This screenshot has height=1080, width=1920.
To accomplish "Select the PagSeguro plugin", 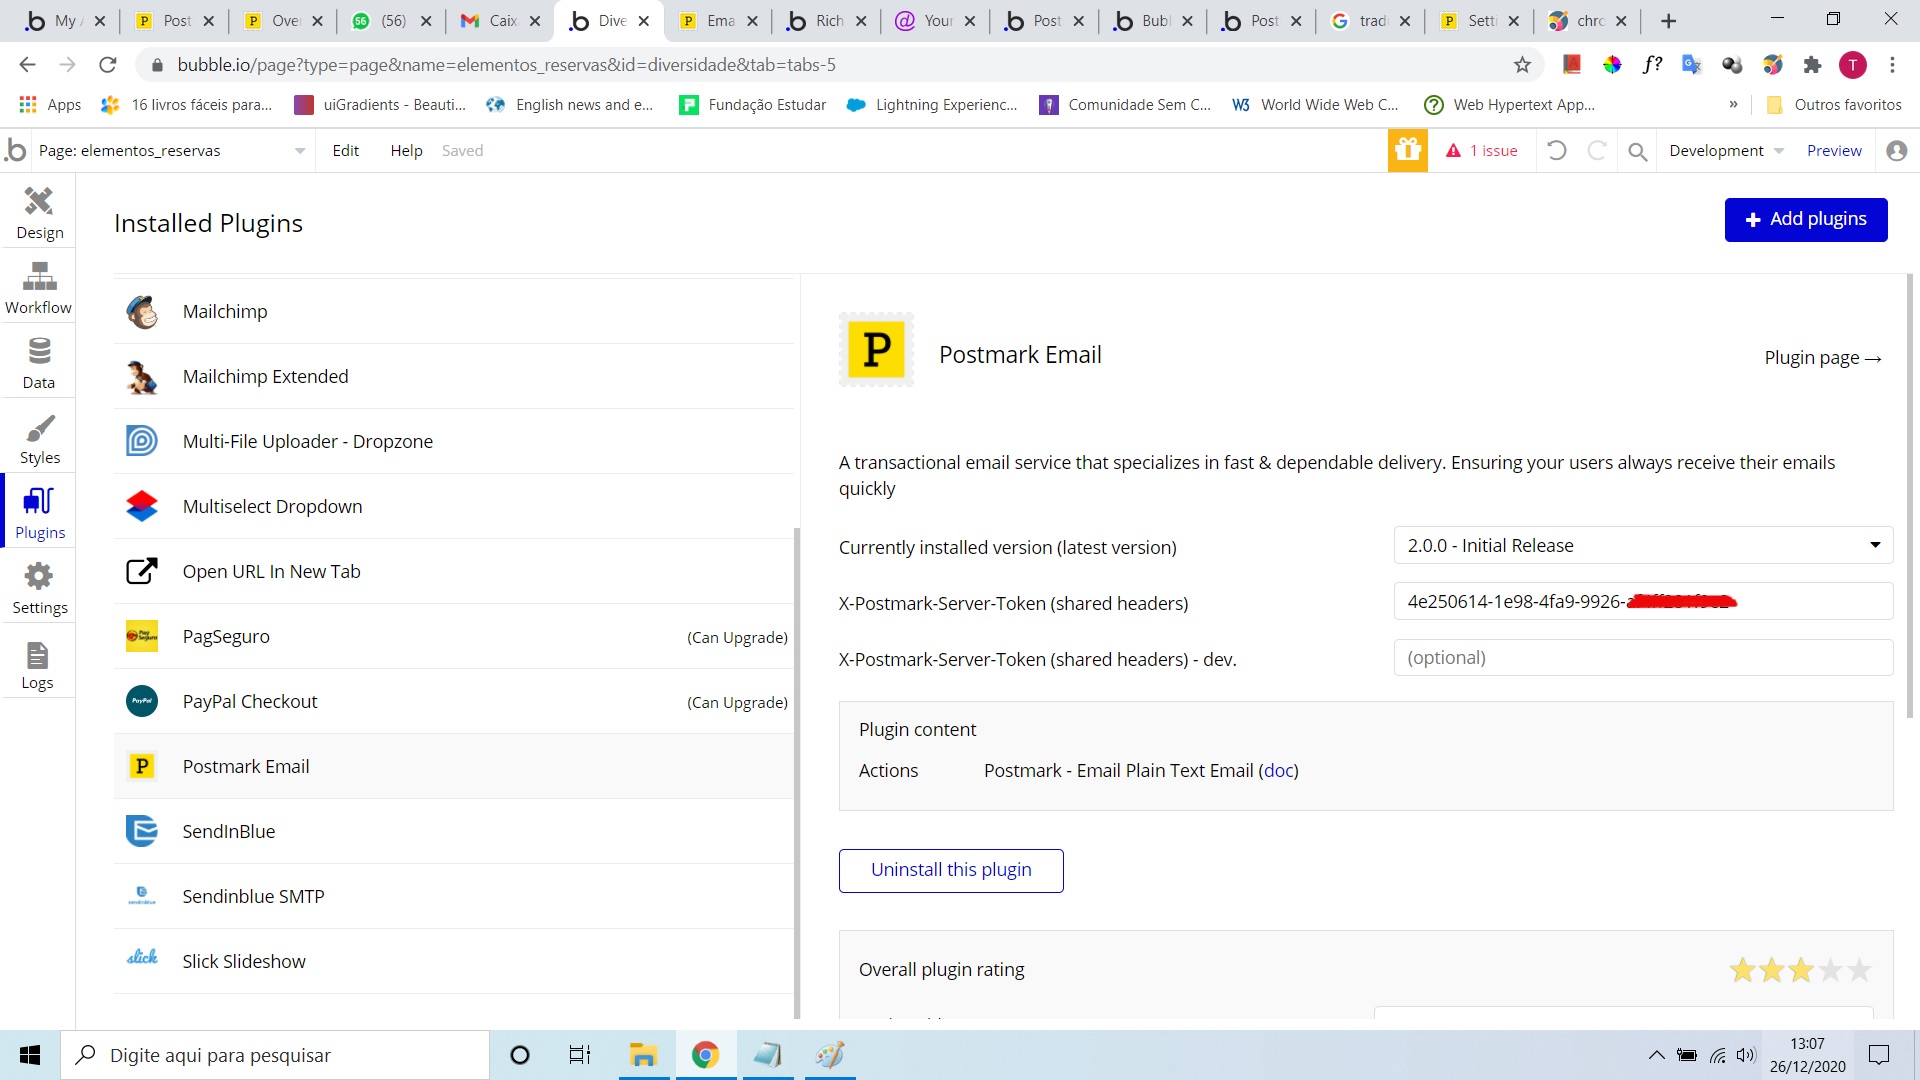I will pyautogui.click(x=454, y=636).
